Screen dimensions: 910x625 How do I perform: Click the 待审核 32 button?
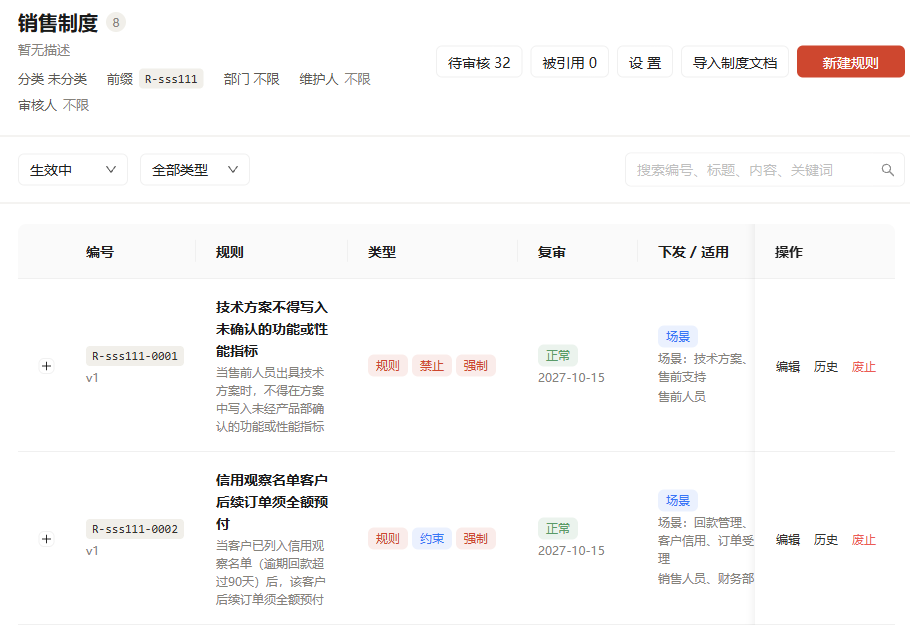click(479, 62)
